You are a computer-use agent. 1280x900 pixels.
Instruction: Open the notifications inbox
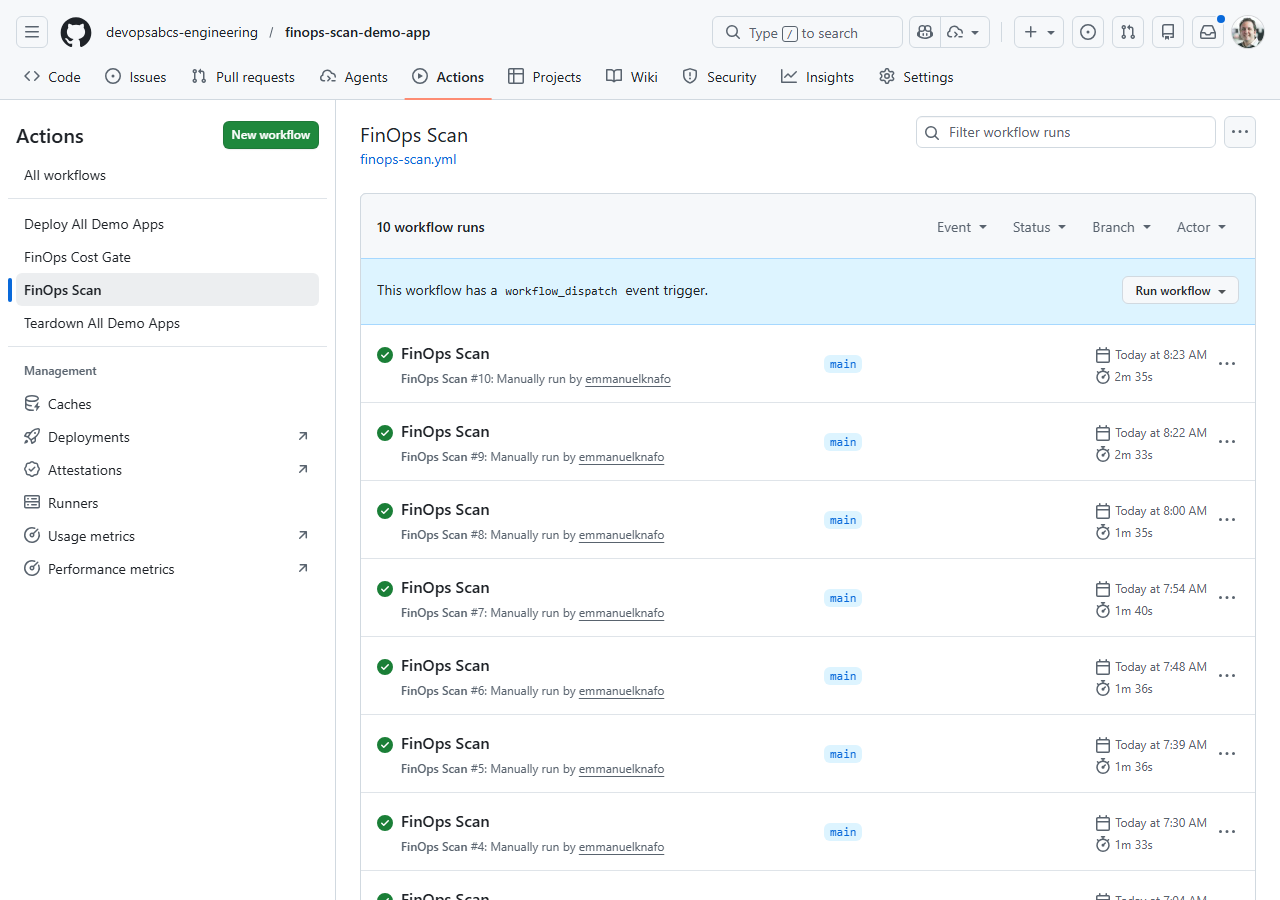[1207, 31]
